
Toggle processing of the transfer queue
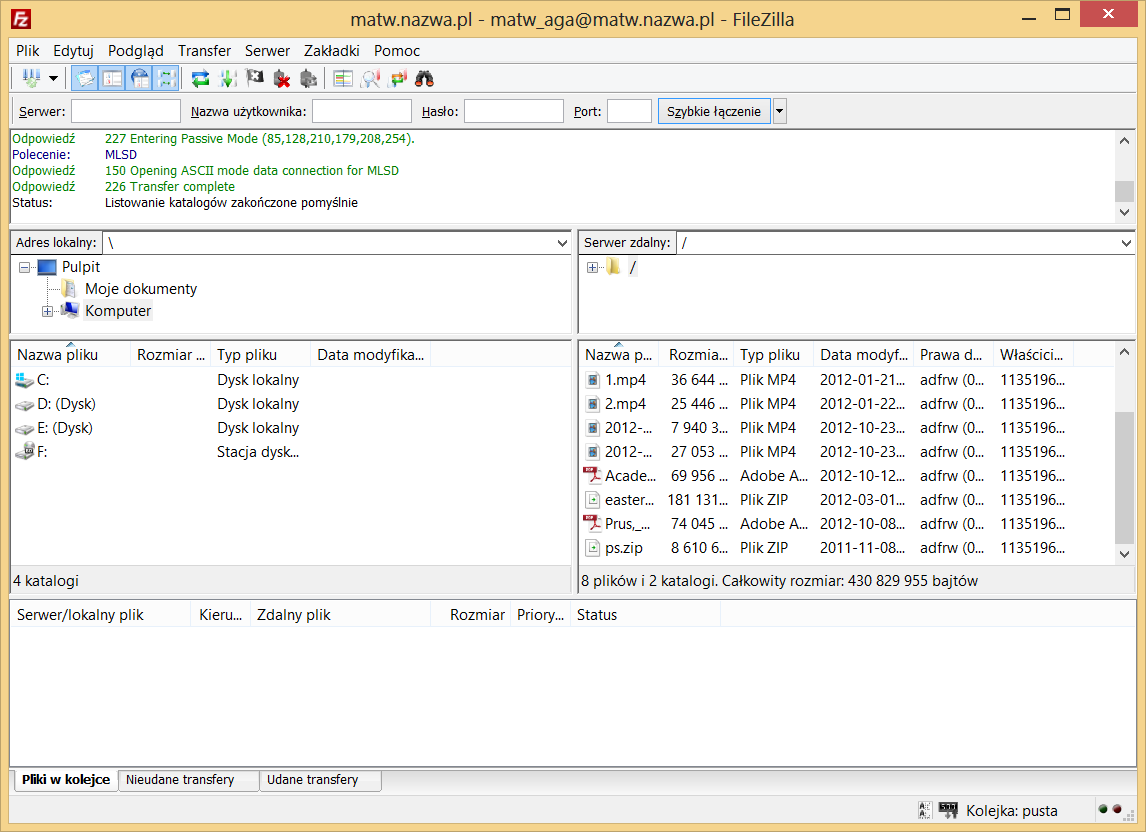227,78
